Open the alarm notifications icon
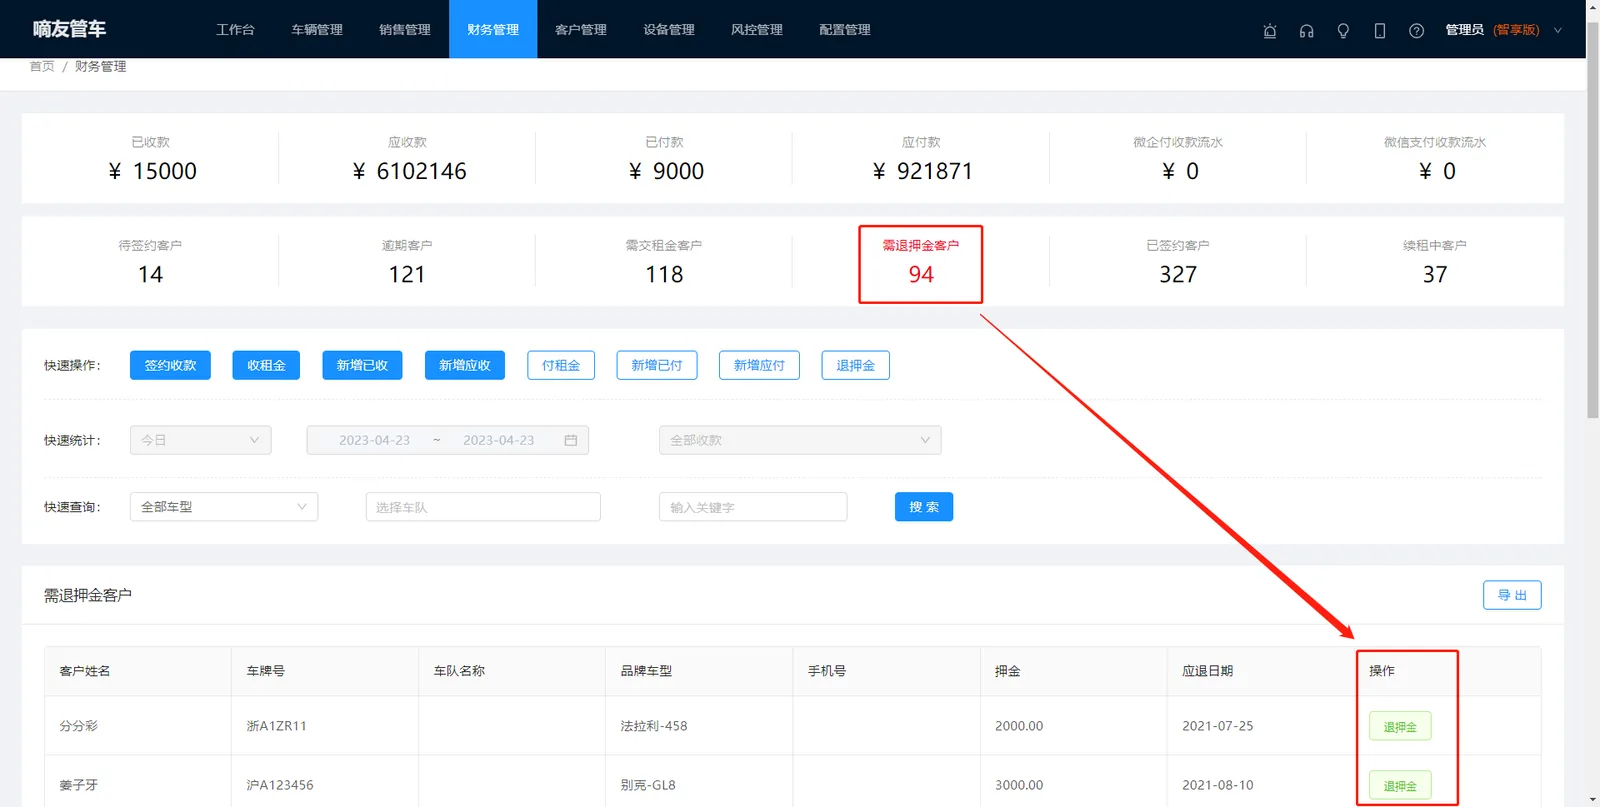The height and width of the screenshot is (807, 1600). coord(1270,30)
